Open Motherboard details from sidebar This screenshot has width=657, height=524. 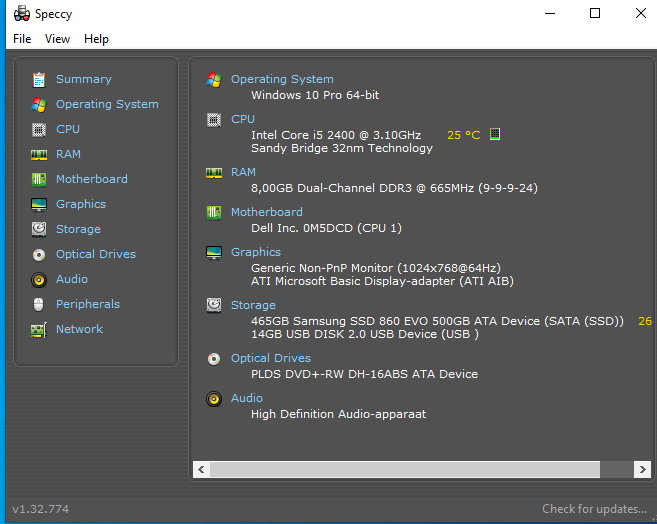[x=92, y=179]
